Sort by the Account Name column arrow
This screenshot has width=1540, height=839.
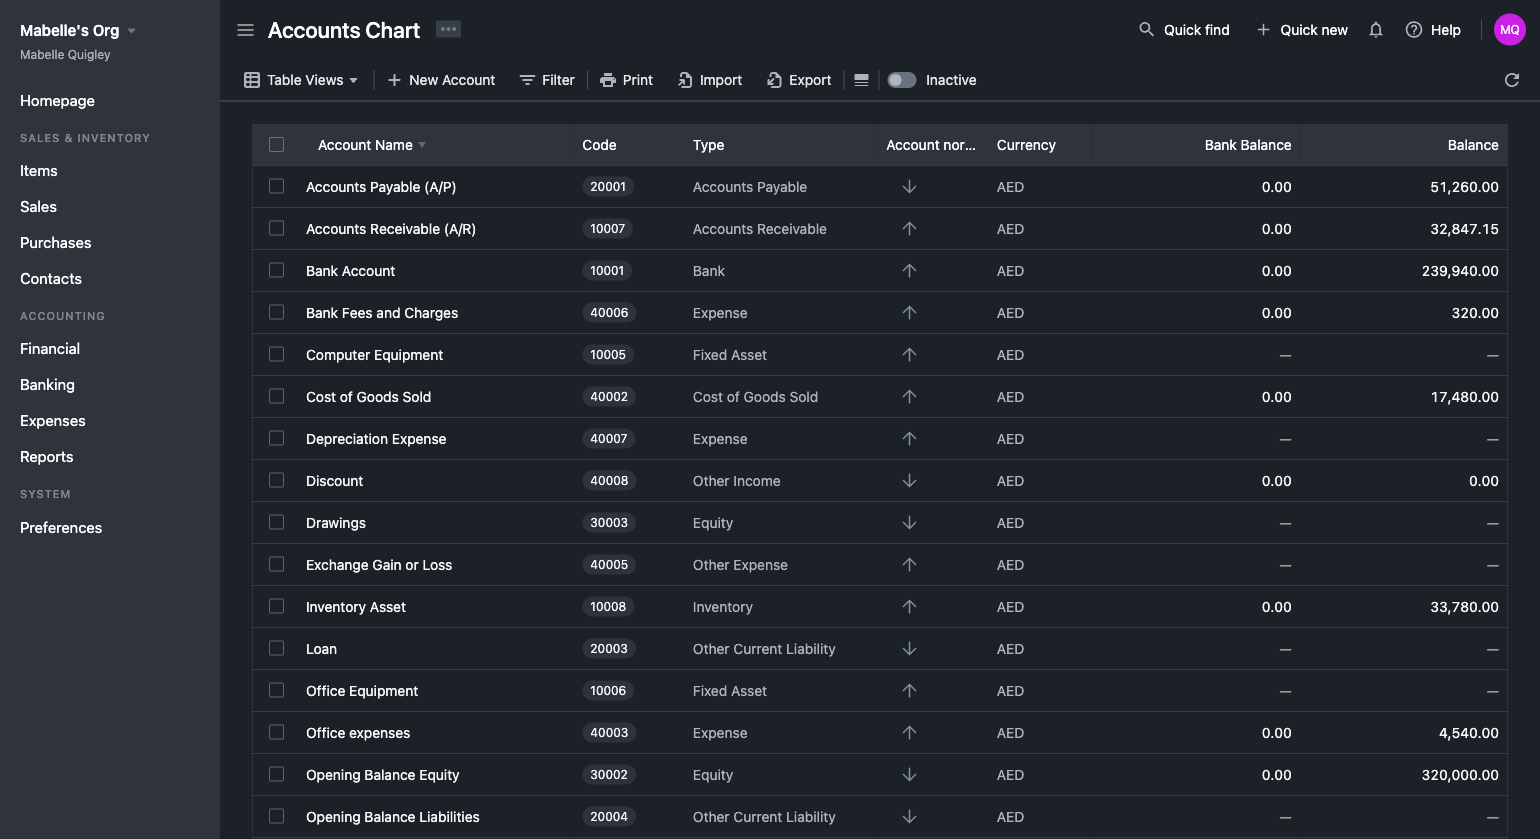422,145
